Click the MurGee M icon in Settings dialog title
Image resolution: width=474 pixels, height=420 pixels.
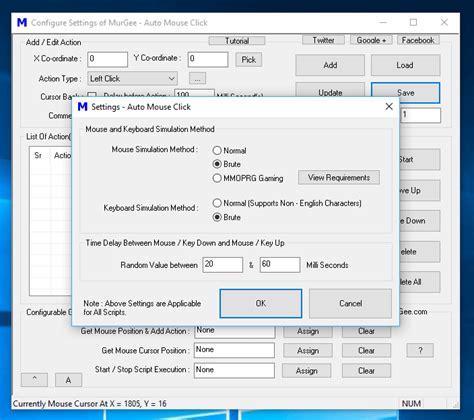[x=82, y=107]
